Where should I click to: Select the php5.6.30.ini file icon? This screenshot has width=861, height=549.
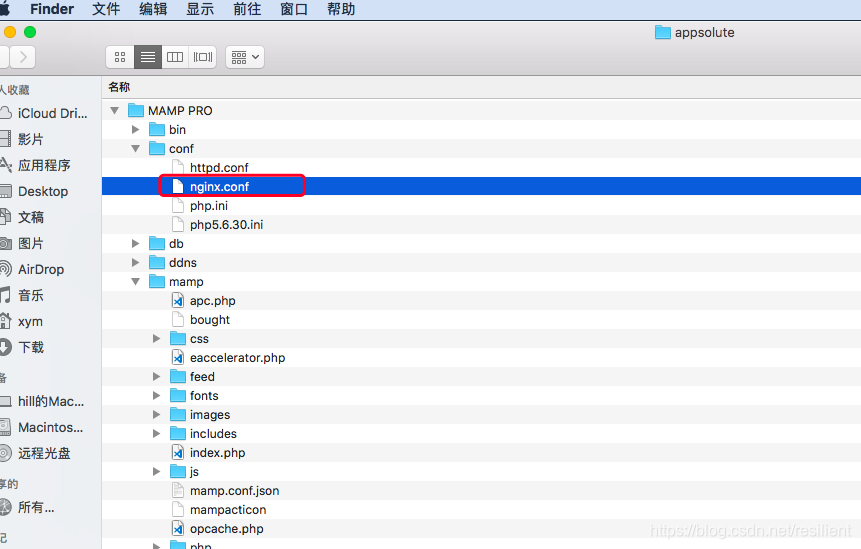point(178,225)
